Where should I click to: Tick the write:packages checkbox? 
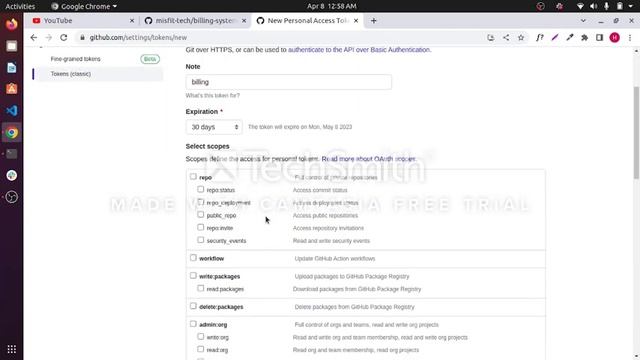193,276
